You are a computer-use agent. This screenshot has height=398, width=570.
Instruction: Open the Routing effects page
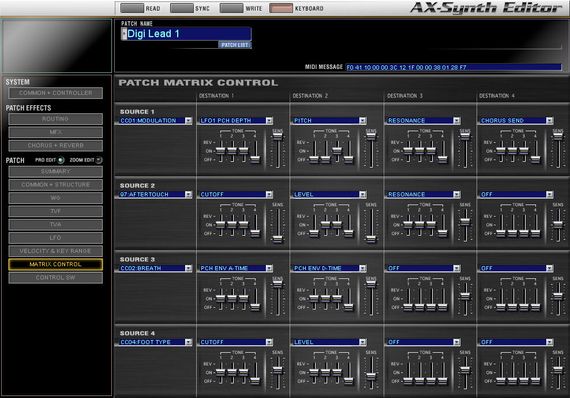(x=56, y=119)
